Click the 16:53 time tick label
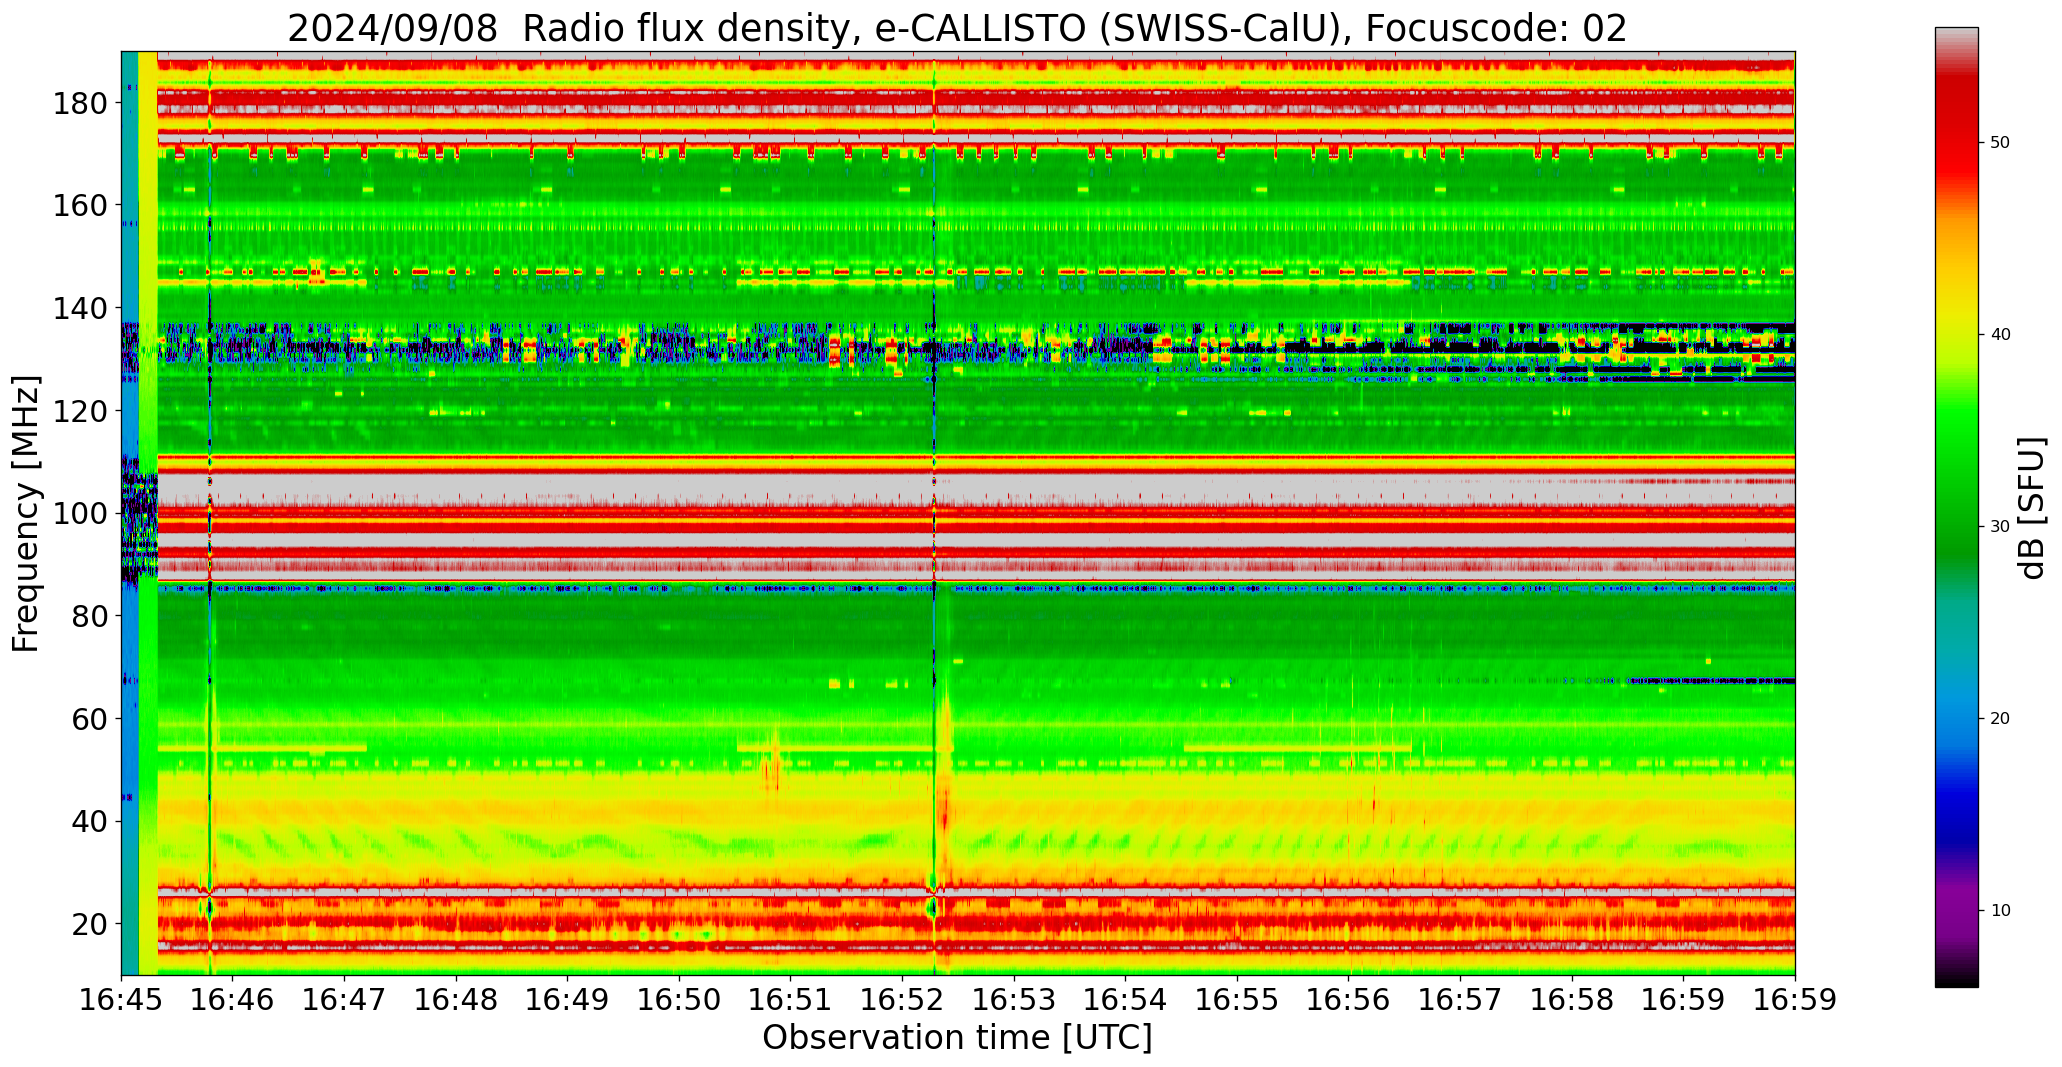The width and height of the screenshot is (2062, 1067). [x=1014, y=1000]
